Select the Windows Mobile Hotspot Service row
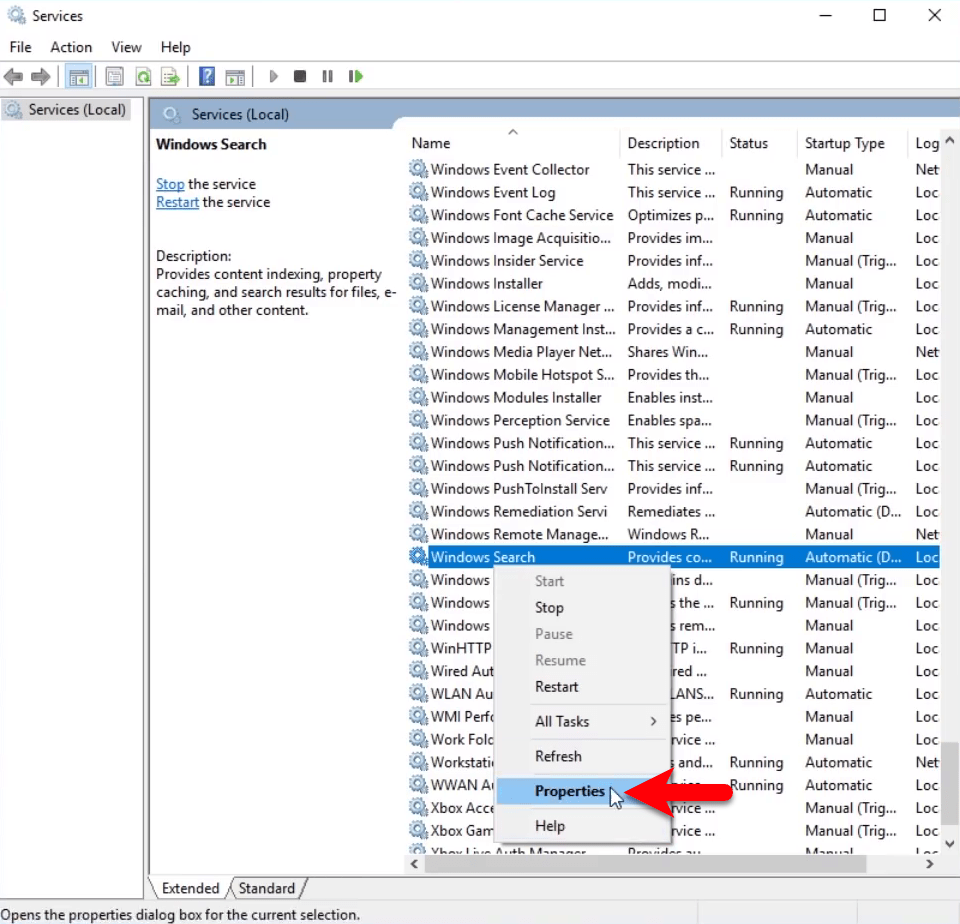The width and height of the screenshot is (960, 924). click(x=673, y=374)
